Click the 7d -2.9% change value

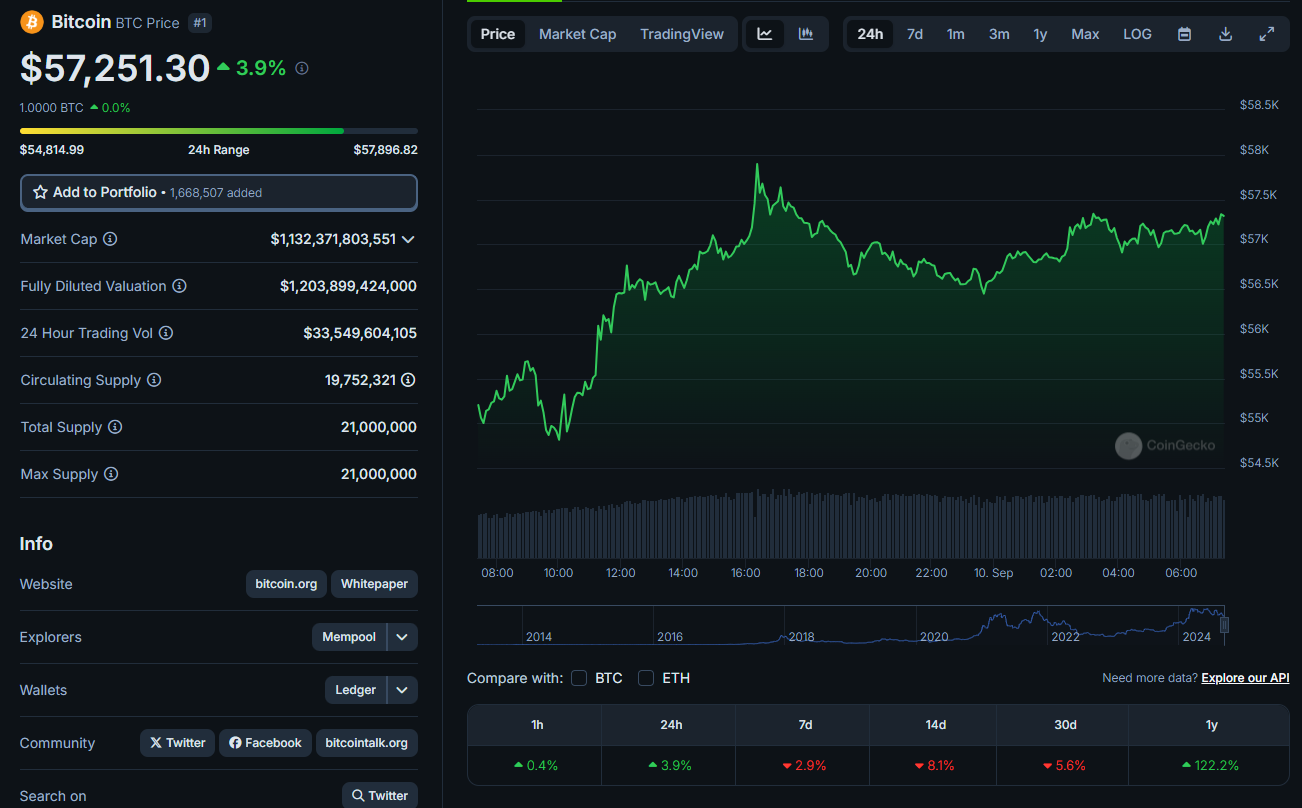tap(805, 765)
